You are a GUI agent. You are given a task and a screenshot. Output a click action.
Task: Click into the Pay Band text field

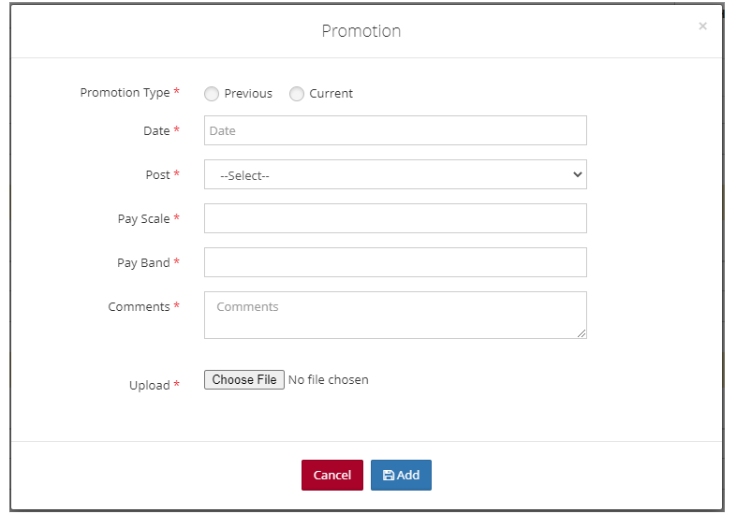[395, 263]
